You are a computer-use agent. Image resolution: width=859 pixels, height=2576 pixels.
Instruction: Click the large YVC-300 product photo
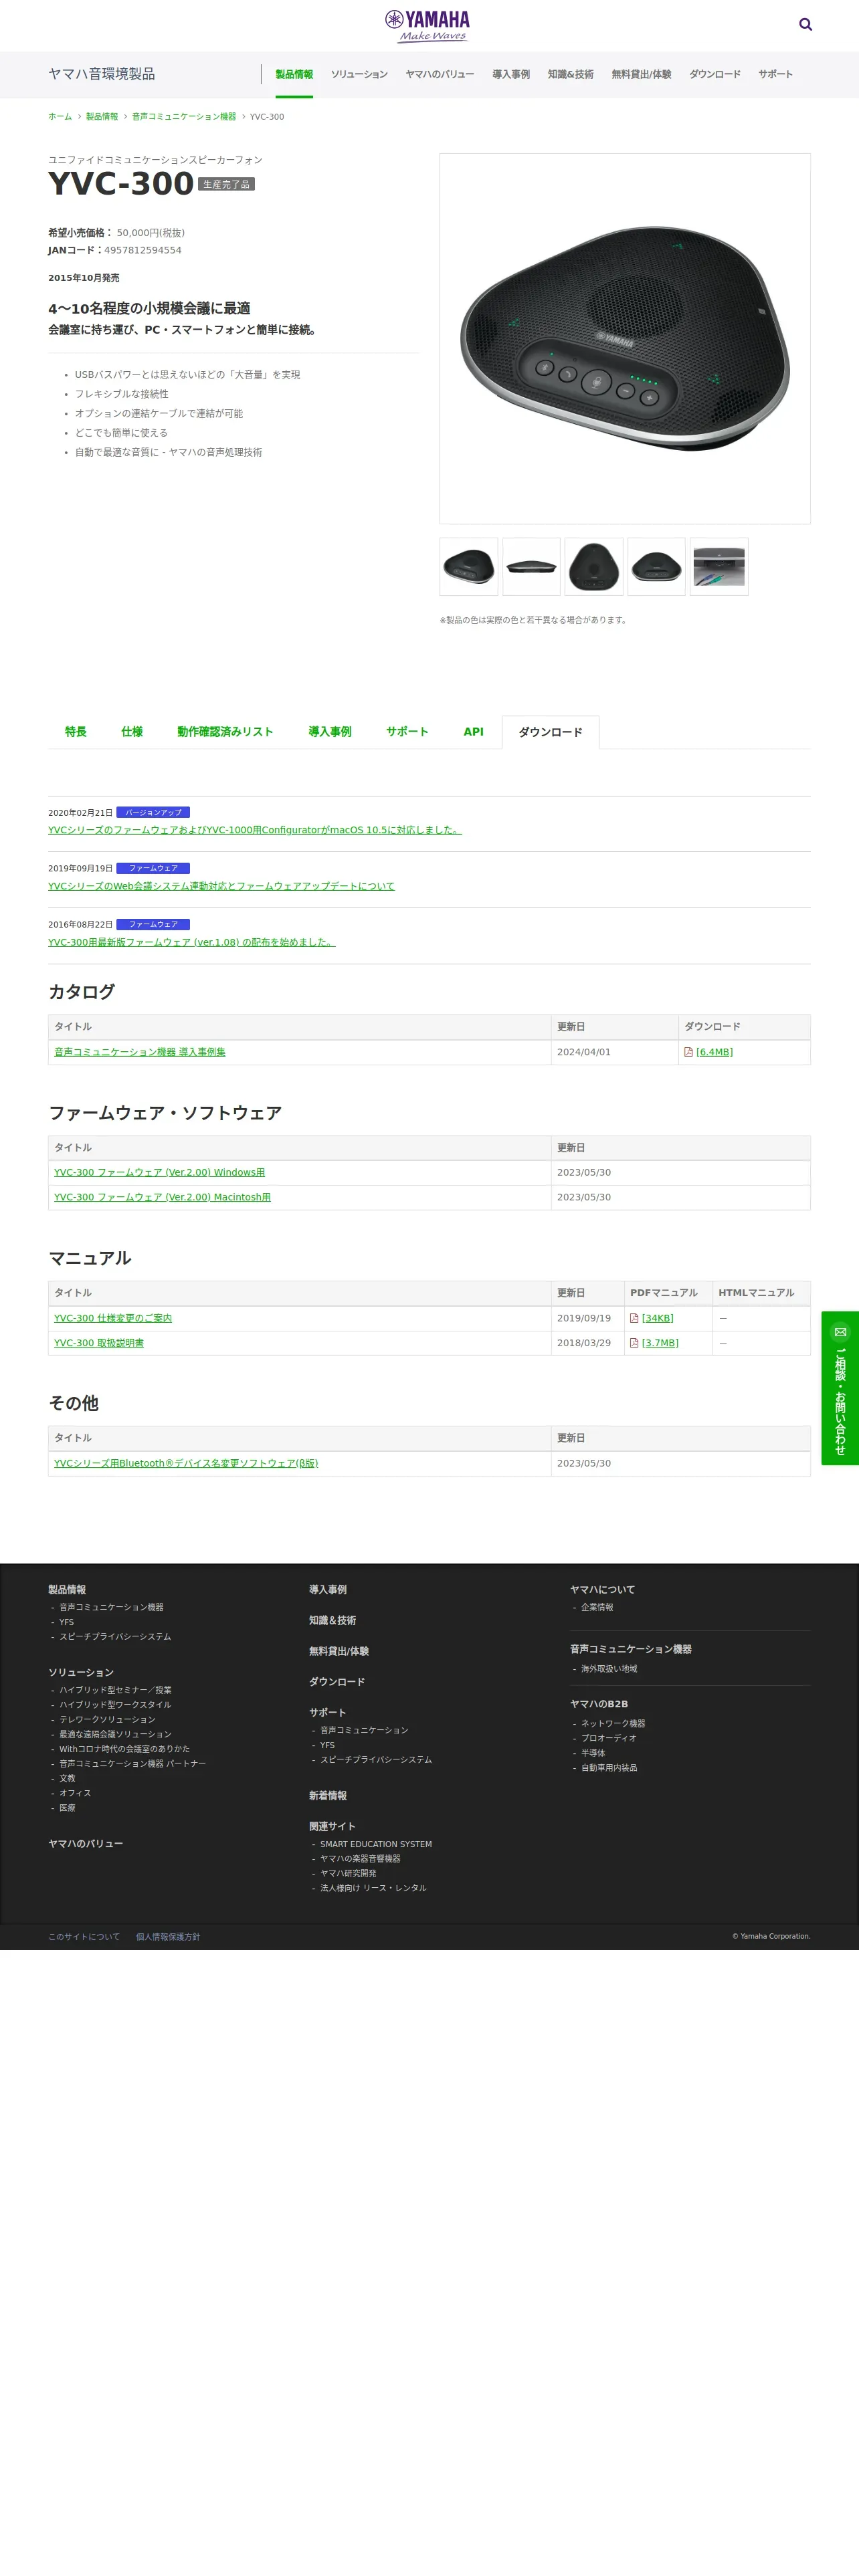coord(625,339)
